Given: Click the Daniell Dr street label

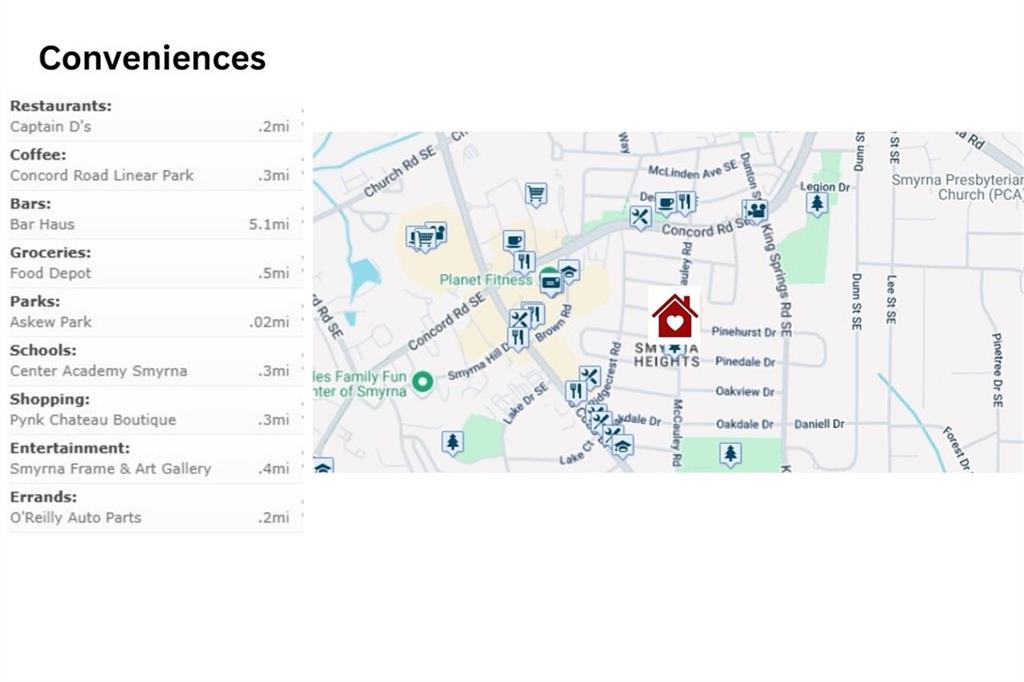Looking at the screenshot, I should (x=819, y=425).
